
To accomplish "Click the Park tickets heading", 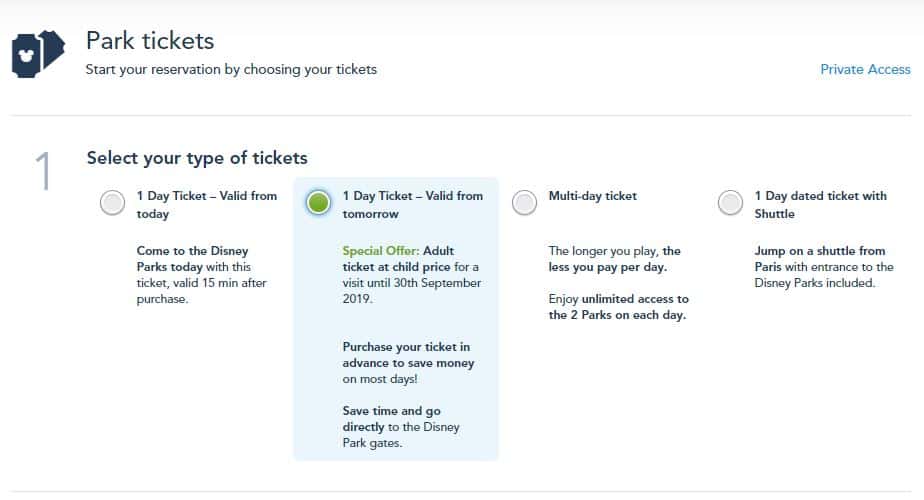I will [150, 41].
